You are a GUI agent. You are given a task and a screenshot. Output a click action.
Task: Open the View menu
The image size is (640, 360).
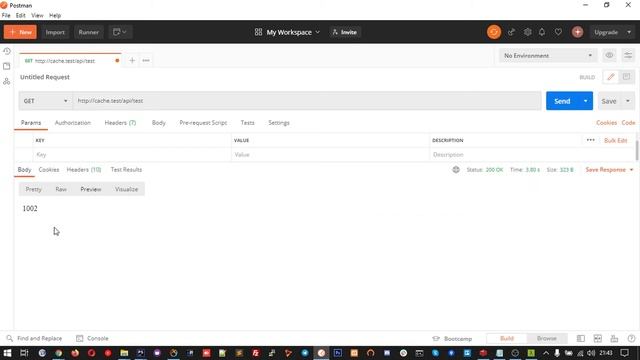[37, 15]
